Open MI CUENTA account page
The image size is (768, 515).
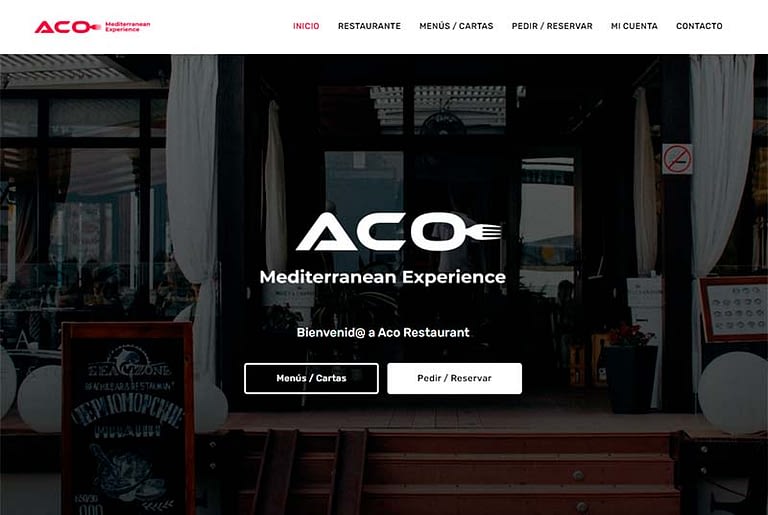pyautogui.click(x=634, y=26)
